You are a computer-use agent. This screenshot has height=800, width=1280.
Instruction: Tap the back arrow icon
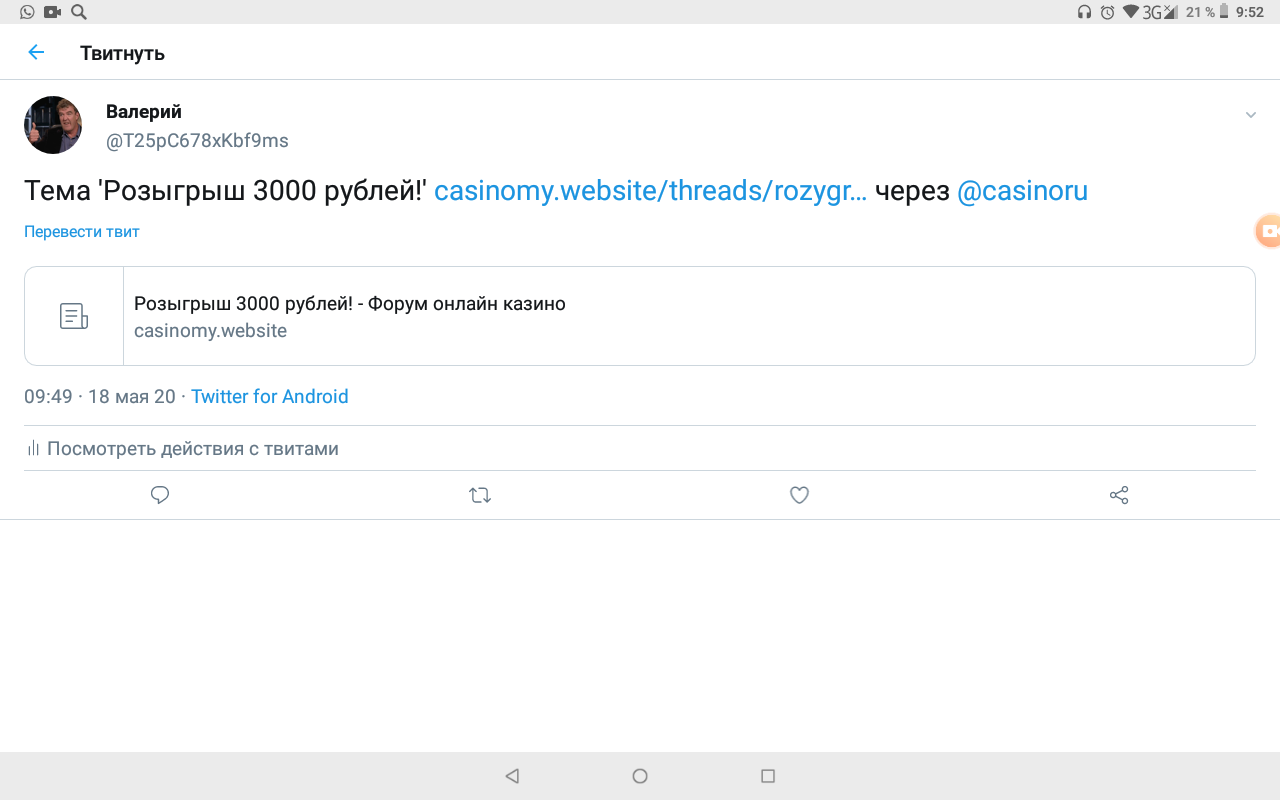[36, 53]
